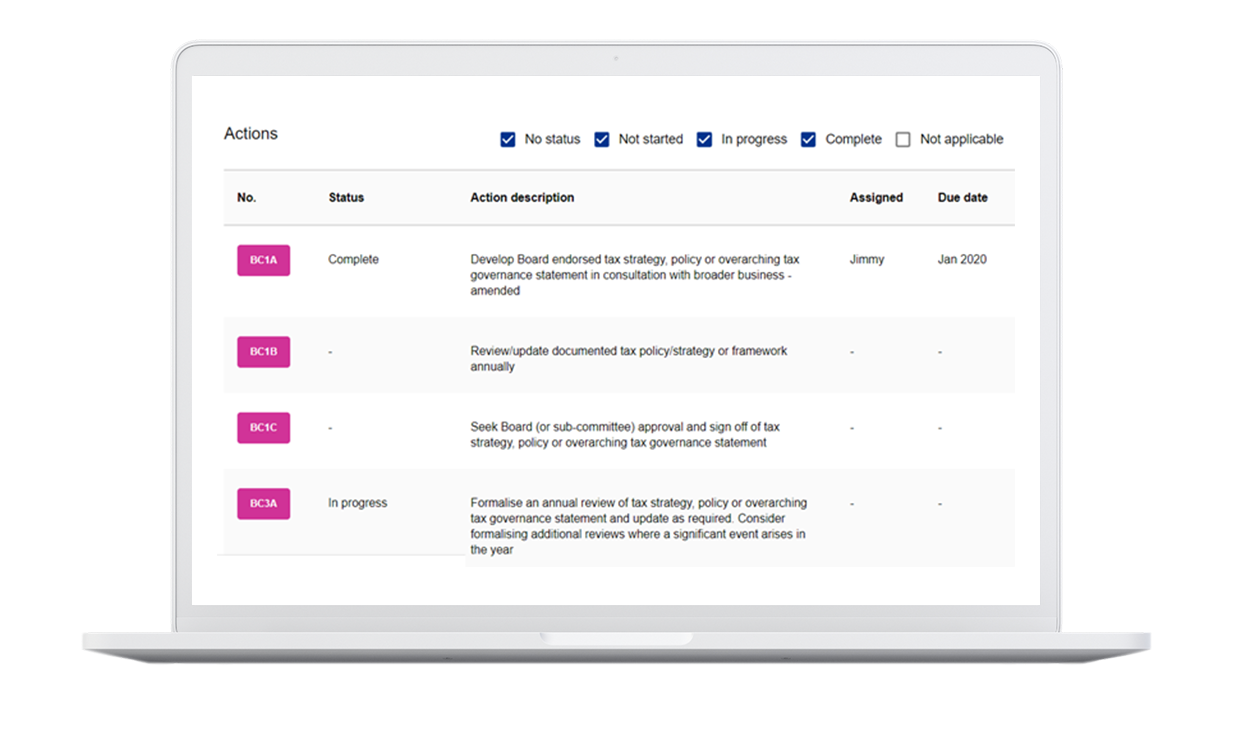
Task: Select the Complete status of BC1A
Action: click(353, 260)
